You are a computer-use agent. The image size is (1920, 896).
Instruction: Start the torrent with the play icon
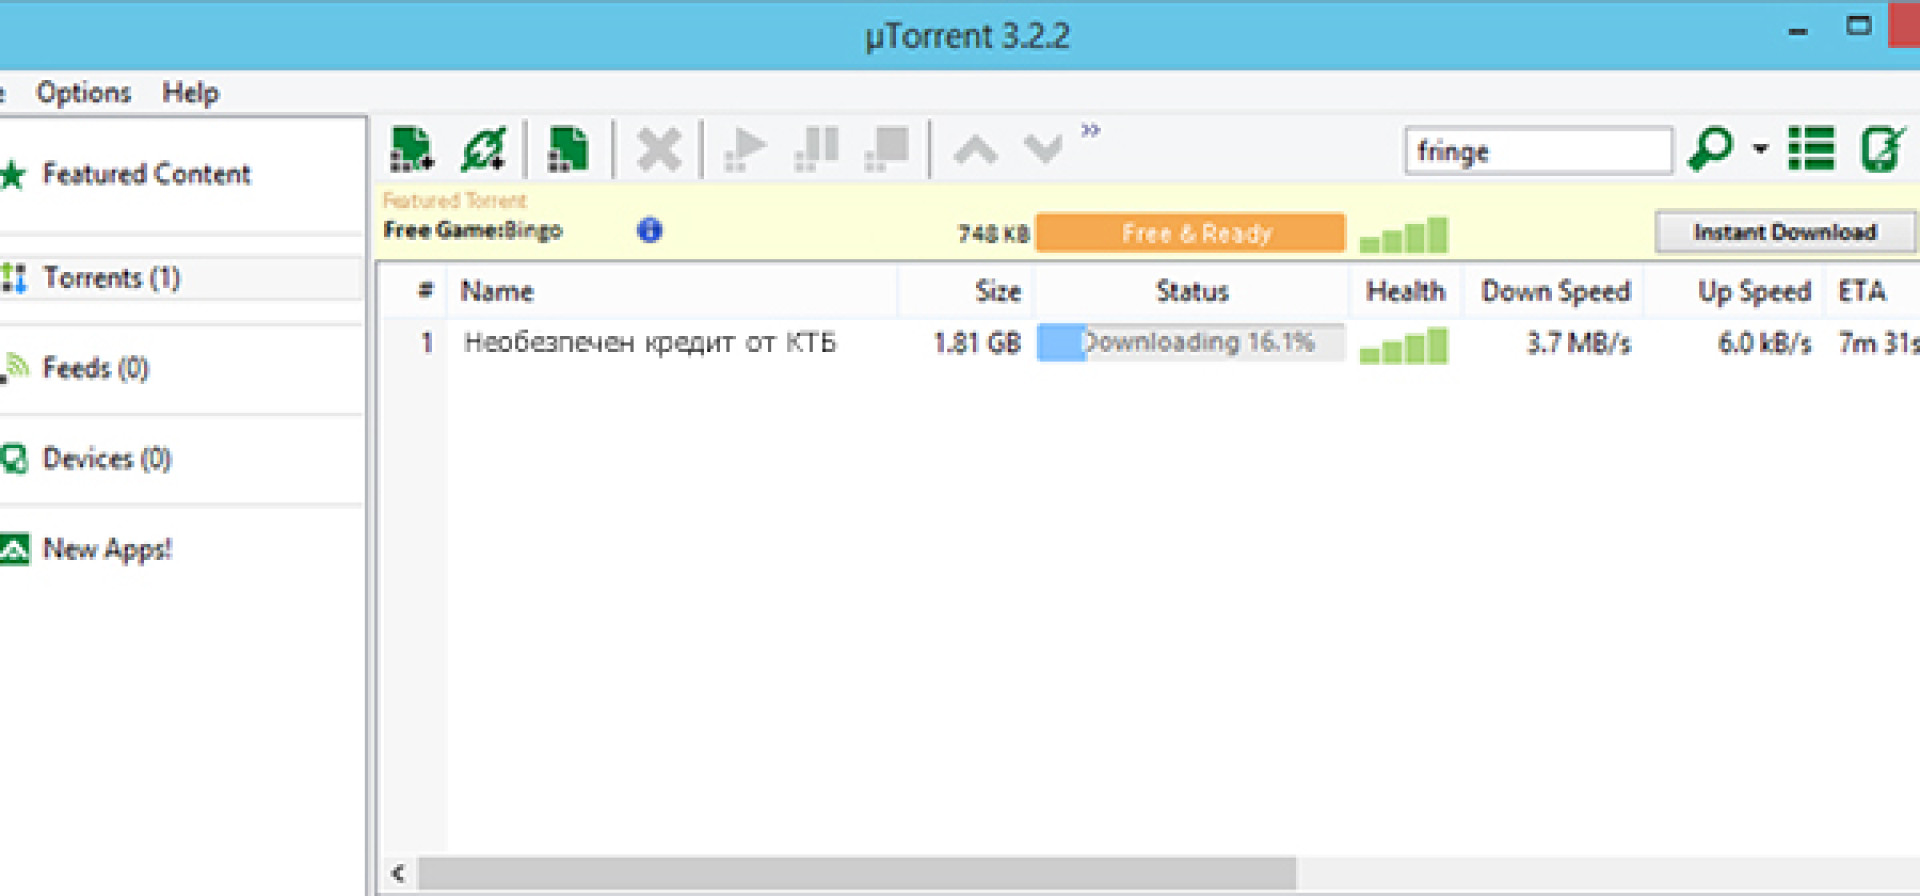[745, 150]
